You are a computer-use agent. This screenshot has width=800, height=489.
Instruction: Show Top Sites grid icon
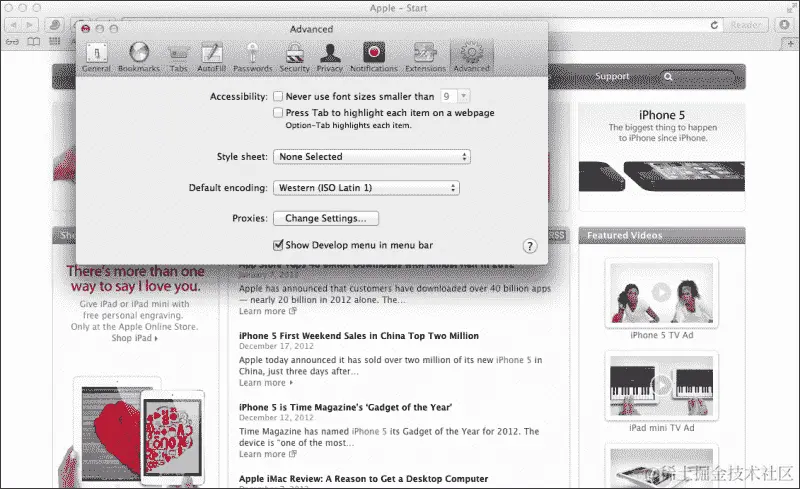55,41
